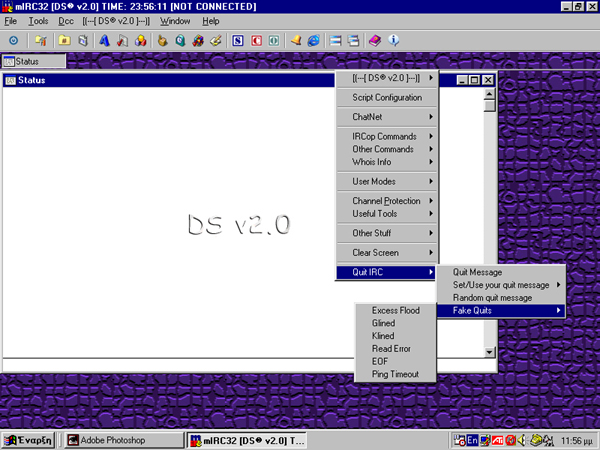This screenshot has height=450, width=600.
Task: Select Random quit message
Action: [501, 298]
